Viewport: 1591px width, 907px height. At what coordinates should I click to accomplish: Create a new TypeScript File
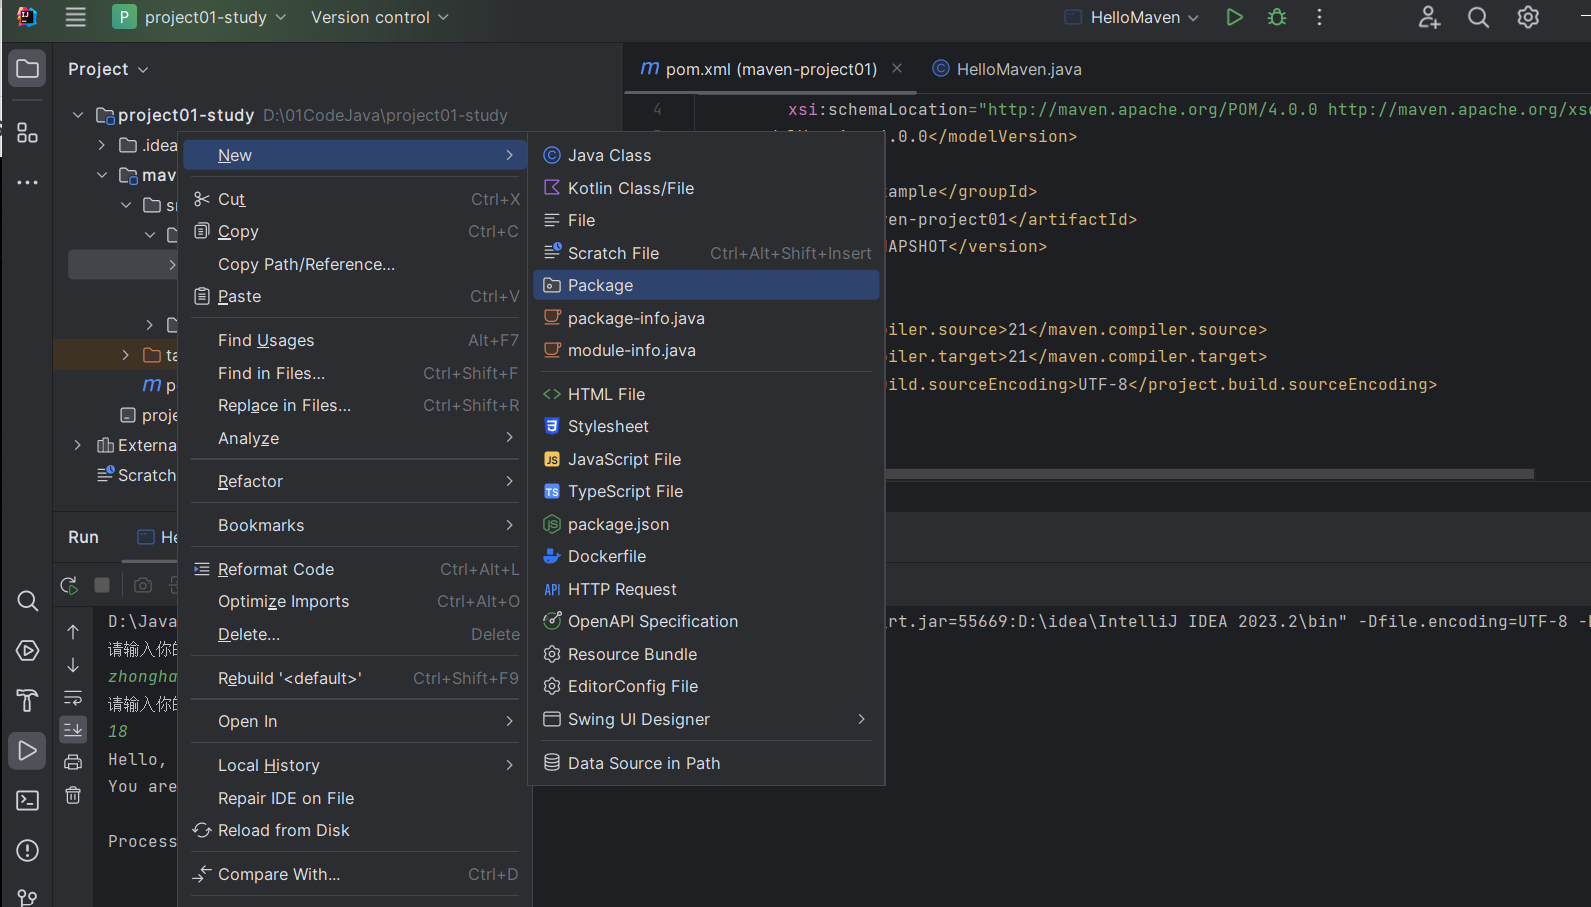706,491
